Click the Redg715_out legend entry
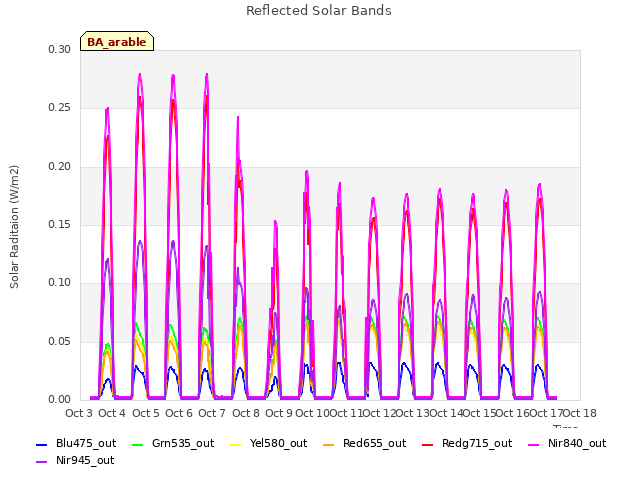Image resolution: width=640 pixels, height=480 pixels. pos(467,443)
